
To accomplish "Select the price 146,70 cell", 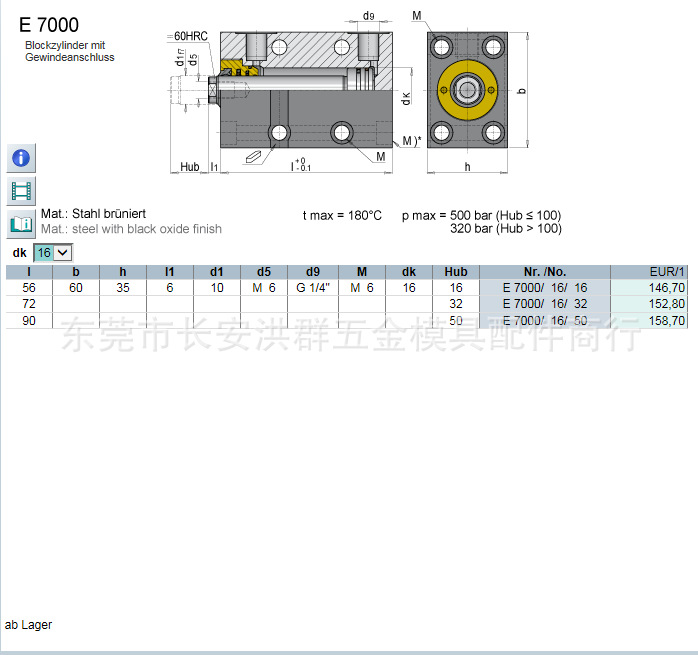I will point(666,287).
